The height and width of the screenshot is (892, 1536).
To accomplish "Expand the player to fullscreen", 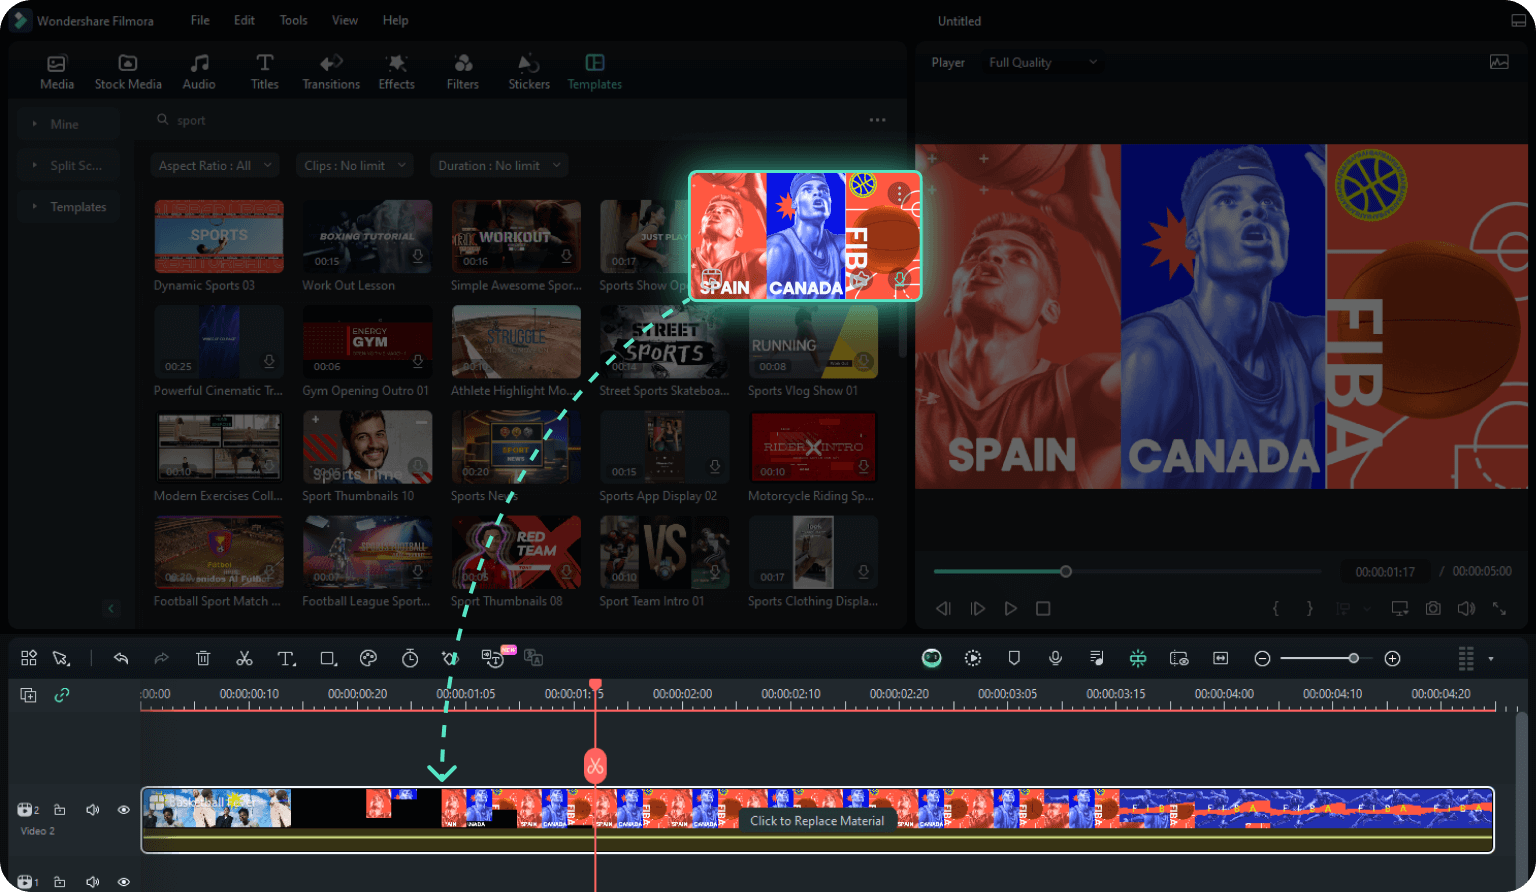I will (x=1499, y=608).
